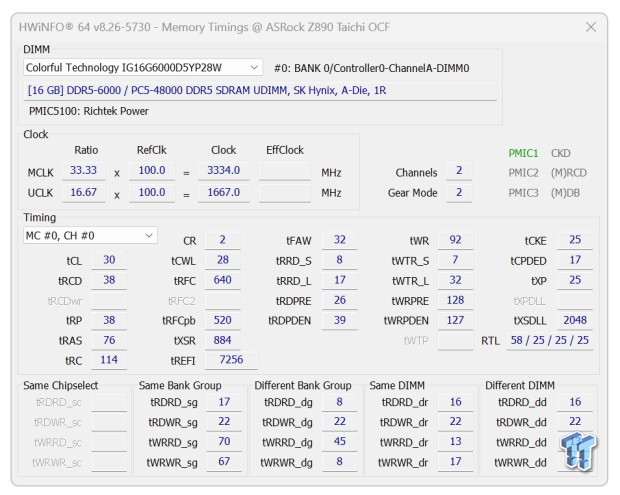Screen dimensions: 620x495
Task: Click the tRCD value 38
Action: pos(109,280)
